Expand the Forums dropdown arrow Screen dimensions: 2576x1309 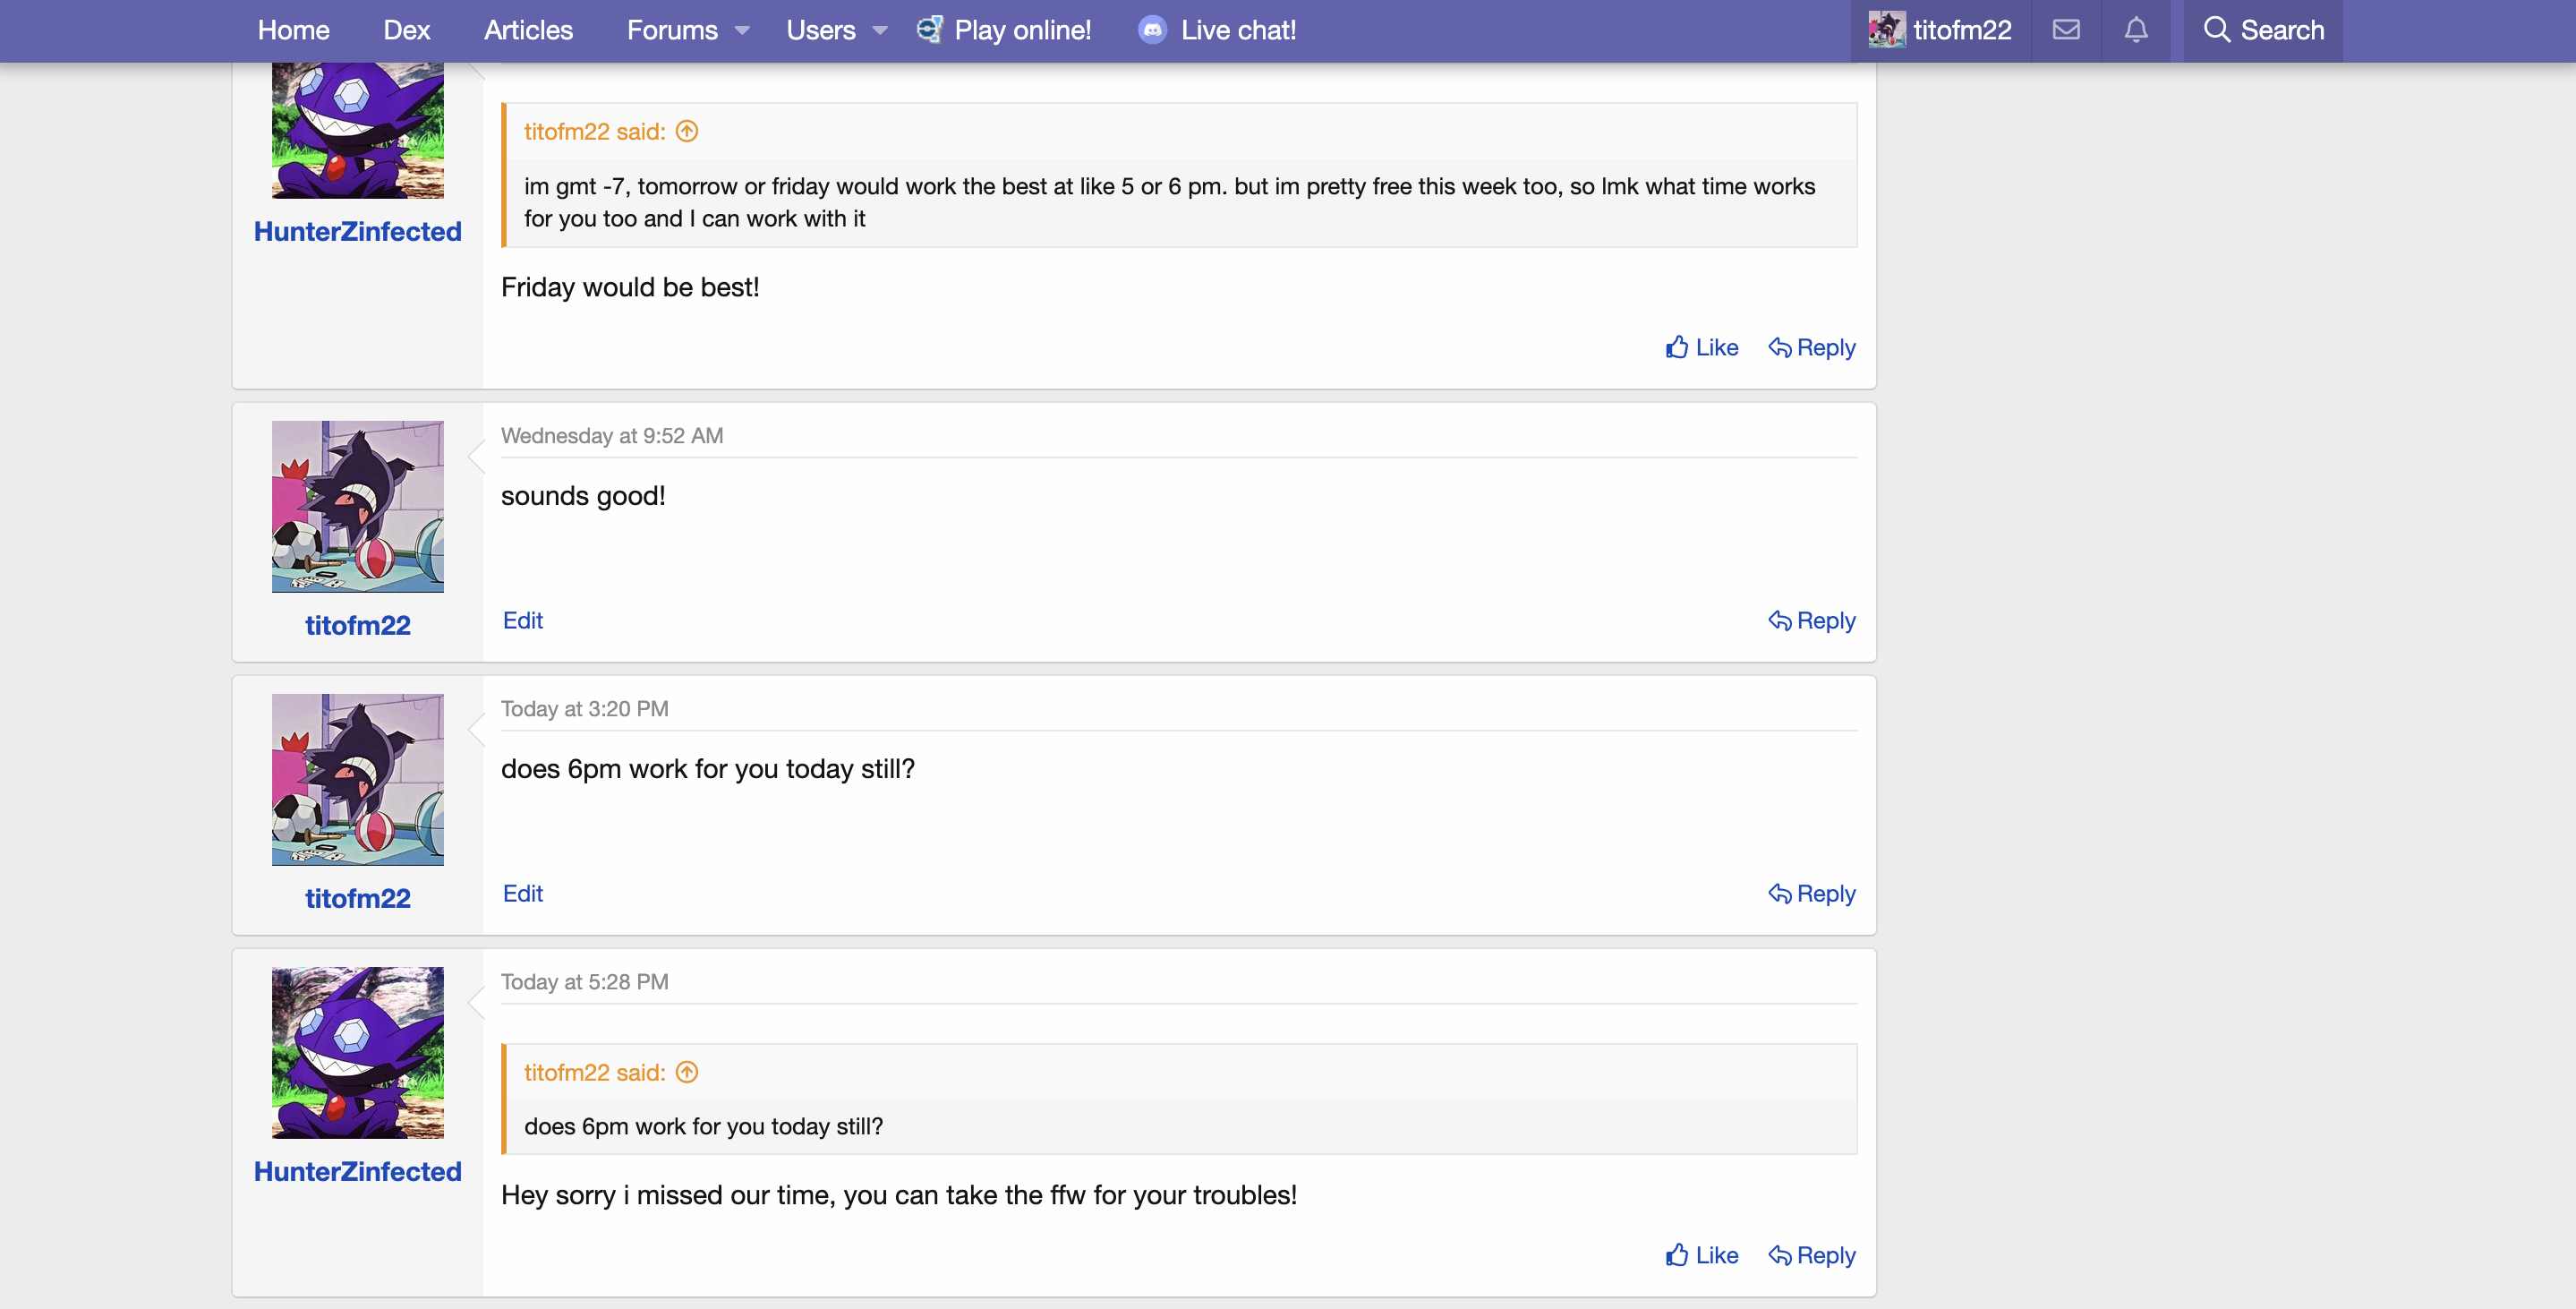[742, 30]
